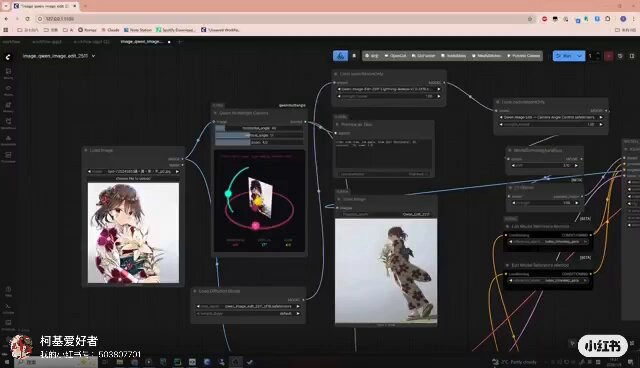This screenshot has width=640, height=368.
Task: Open the Claude bookmark
Action: 110,30
